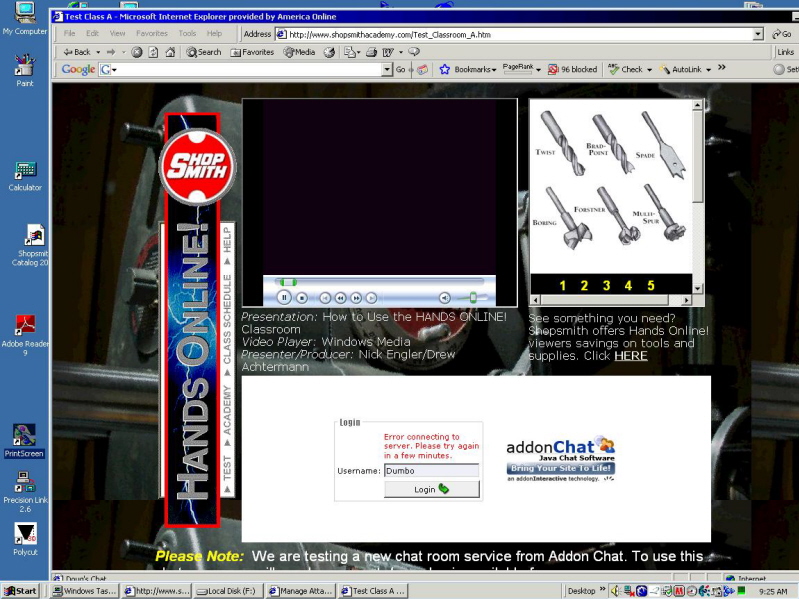The height and width of the screenshot is (599, 799).
Task: Click the Google toolbar search field
Action: (250, 69)
